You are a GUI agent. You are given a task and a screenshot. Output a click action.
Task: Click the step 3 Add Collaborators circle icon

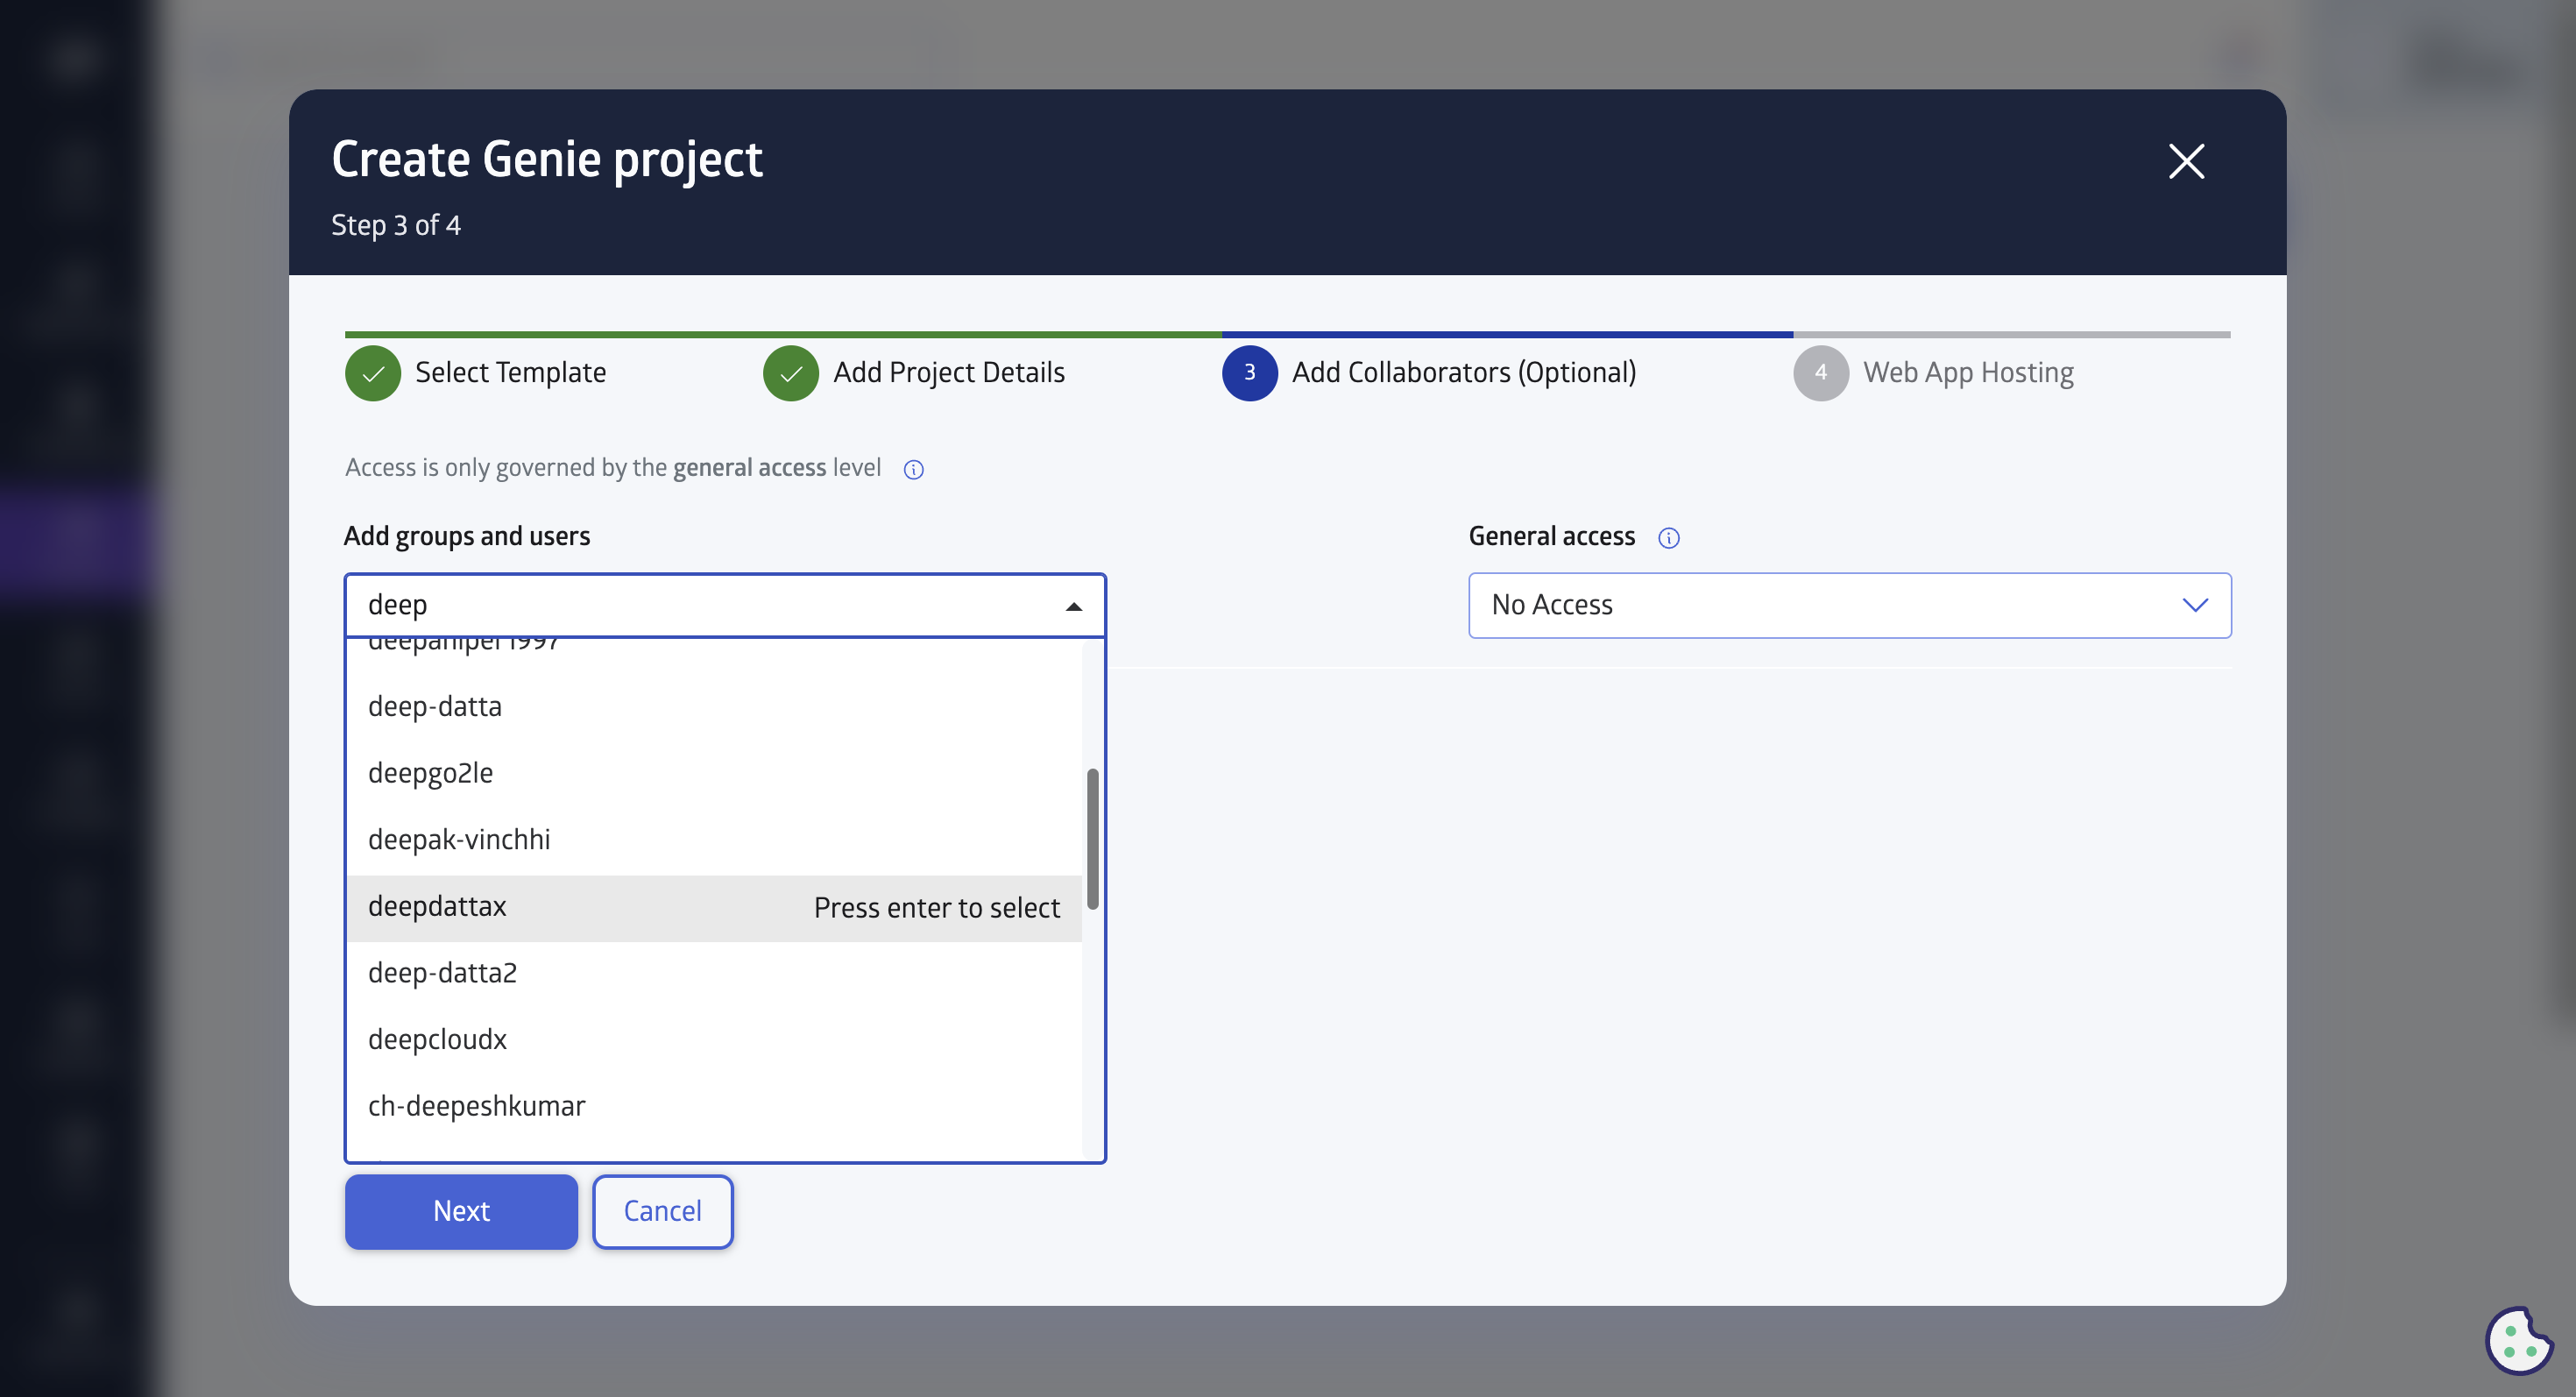pyautogui.click(x=1250, y=372)
